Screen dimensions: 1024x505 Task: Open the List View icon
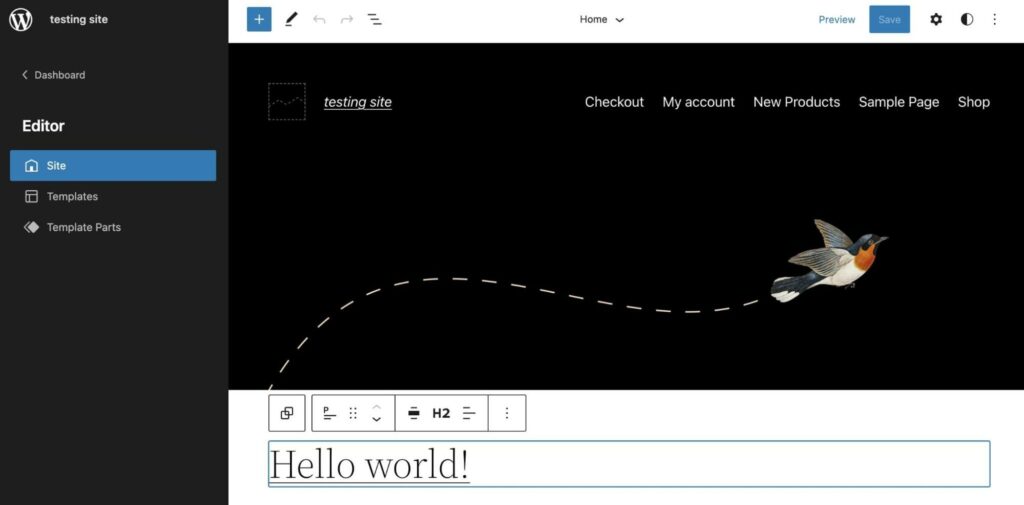point(374,20)
